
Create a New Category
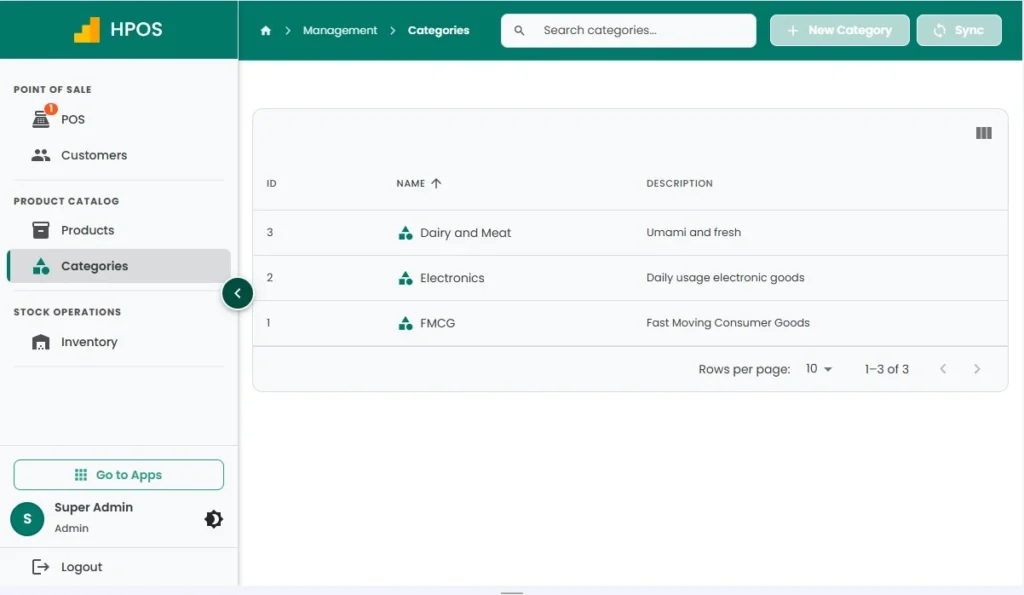coord(839,30)
